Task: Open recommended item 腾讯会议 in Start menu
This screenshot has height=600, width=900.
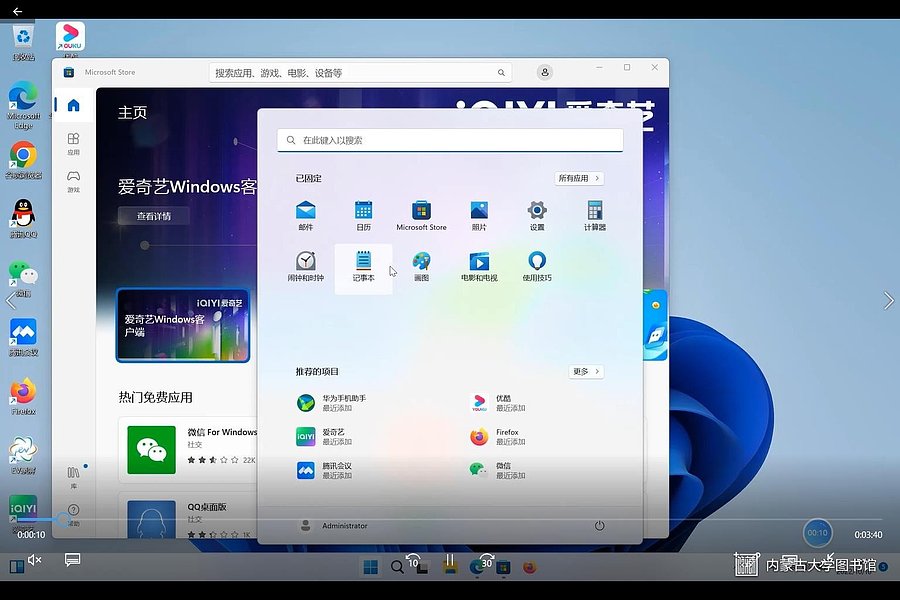Action: 325,470
